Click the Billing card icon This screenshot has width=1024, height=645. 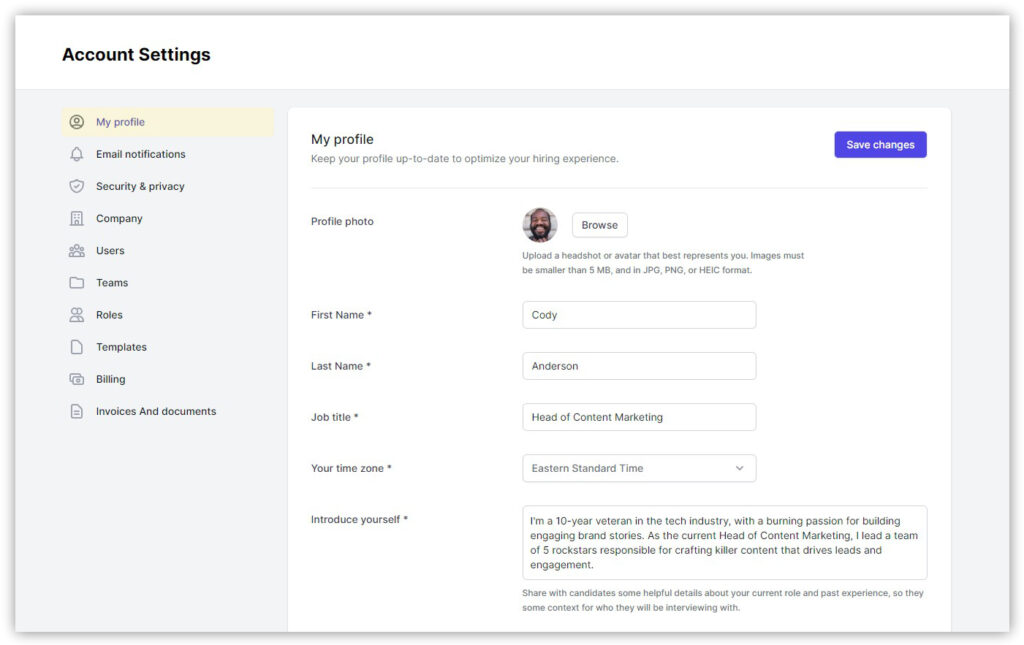coord(77,379)
